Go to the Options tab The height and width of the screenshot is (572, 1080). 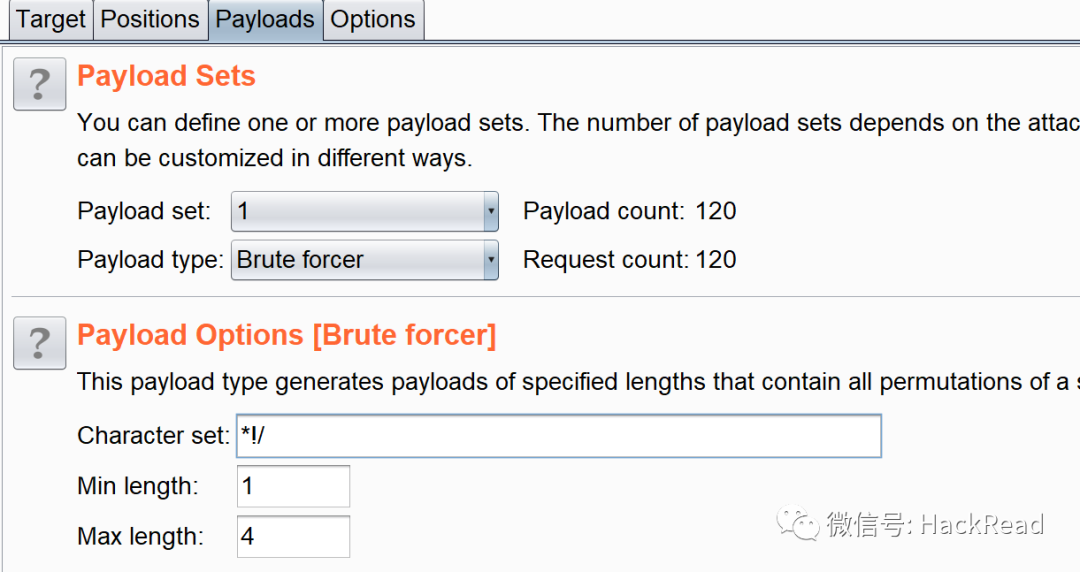point(373,20)
